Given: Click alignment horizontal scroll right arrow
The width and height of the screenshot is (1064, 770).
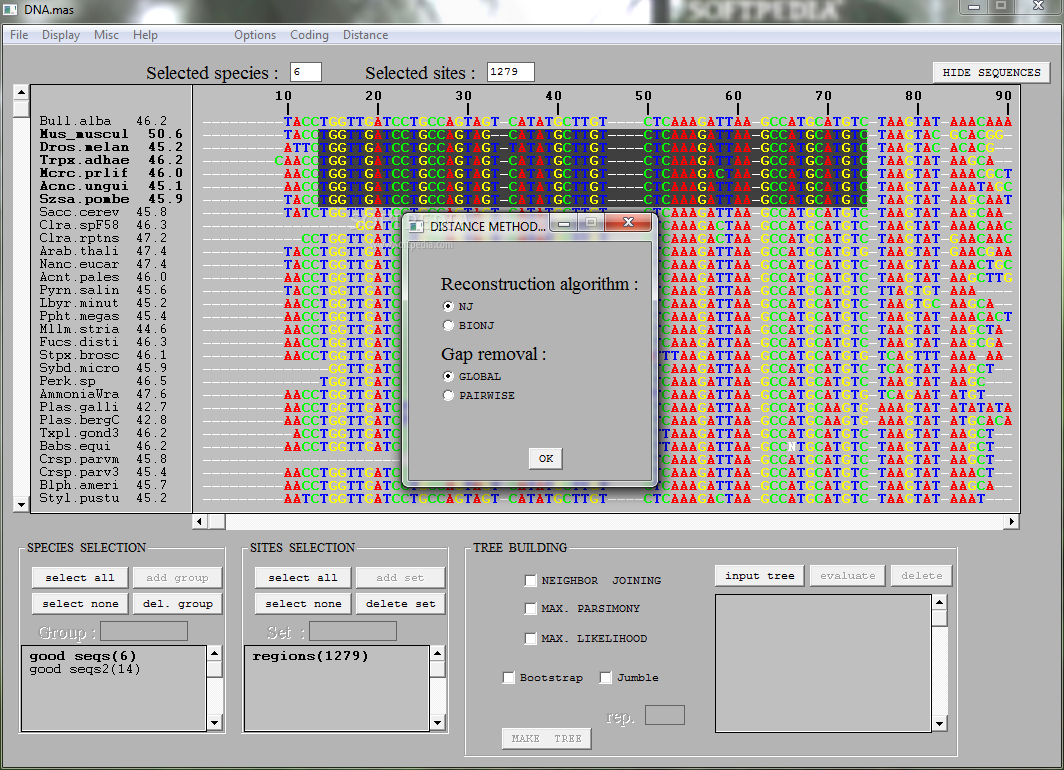Looking at the screenshot, I should point(1012,521).
